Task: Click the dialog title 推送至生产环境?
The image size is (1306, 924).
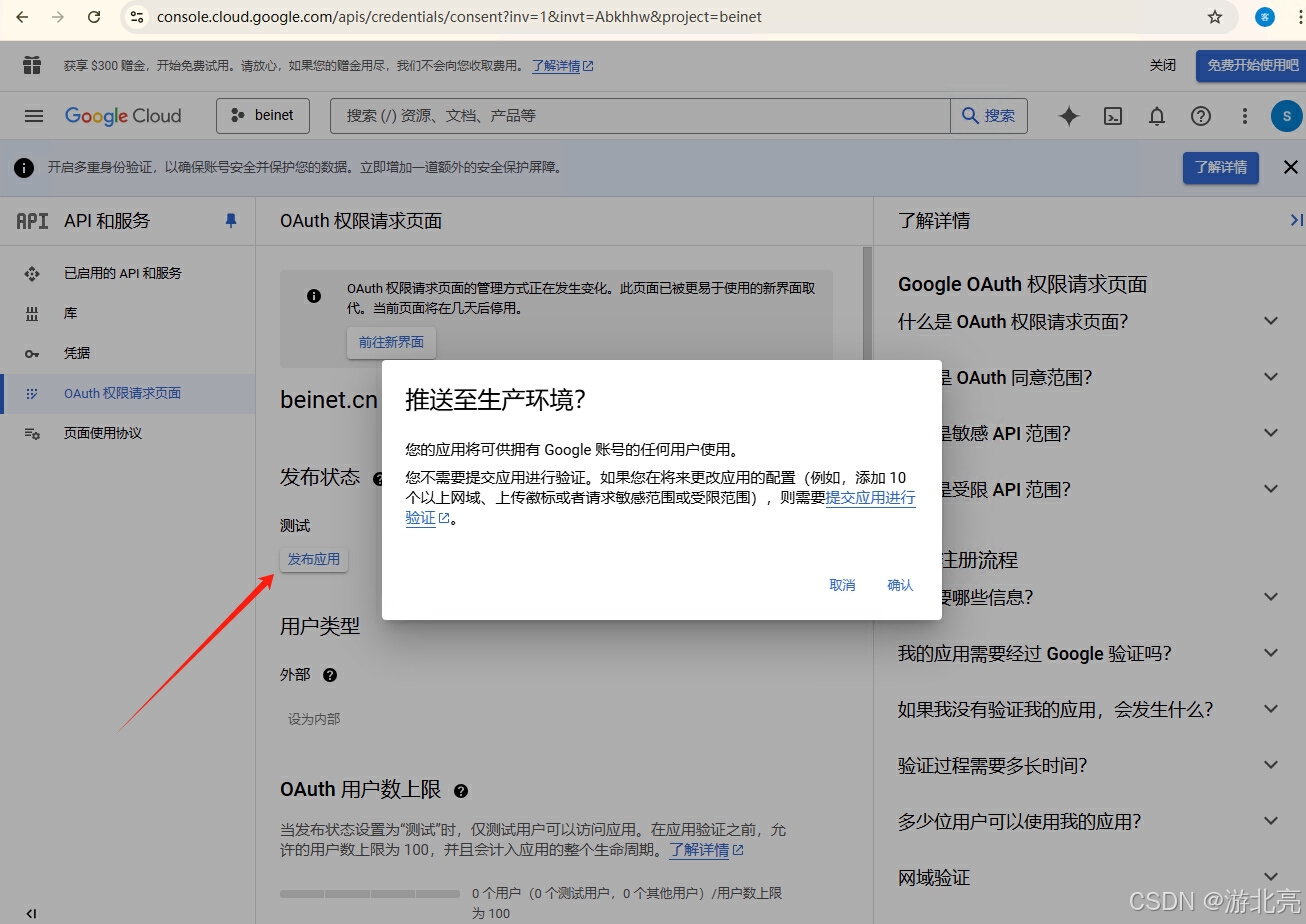Action: point(495,400)
